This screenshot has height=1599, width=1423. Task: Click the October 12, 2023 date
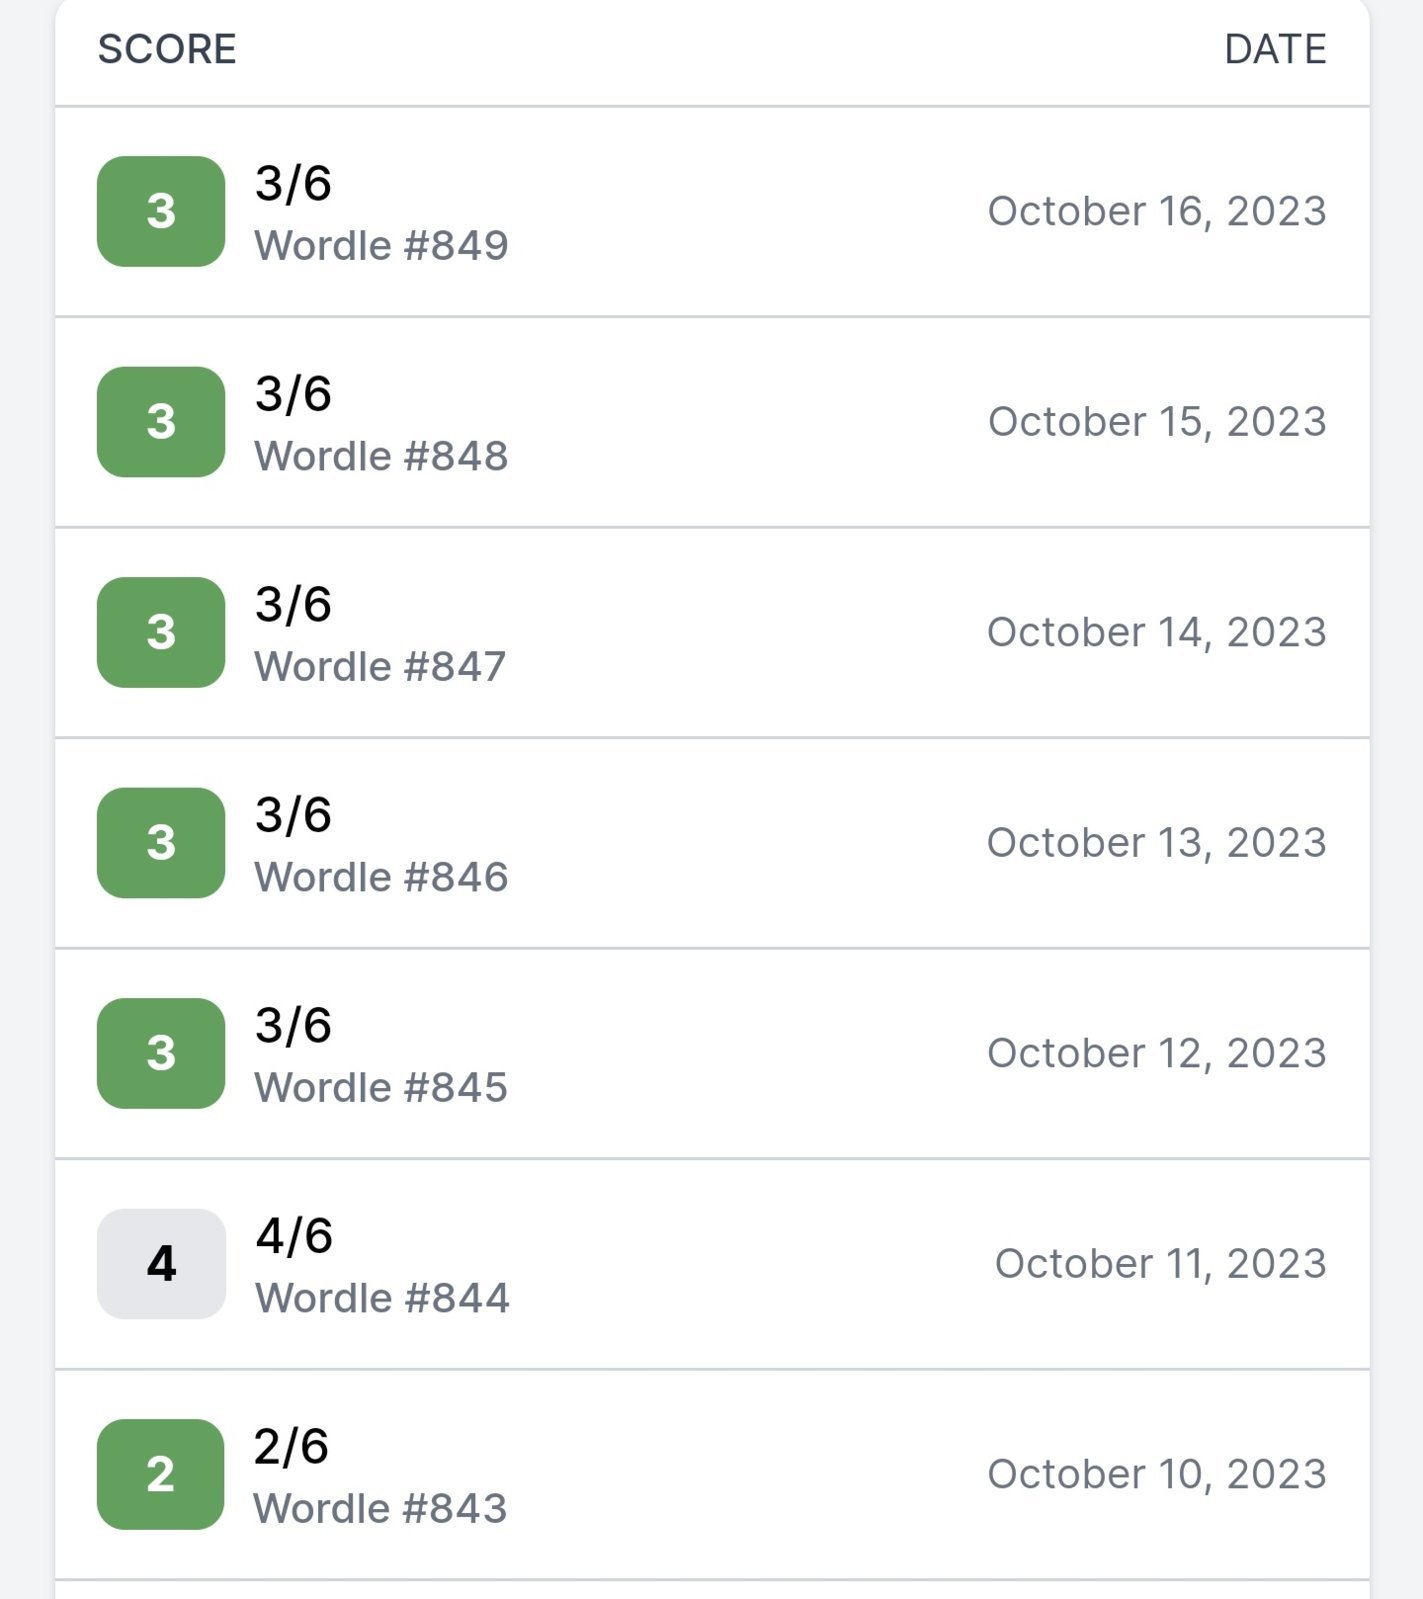tap(1157, 1054)
